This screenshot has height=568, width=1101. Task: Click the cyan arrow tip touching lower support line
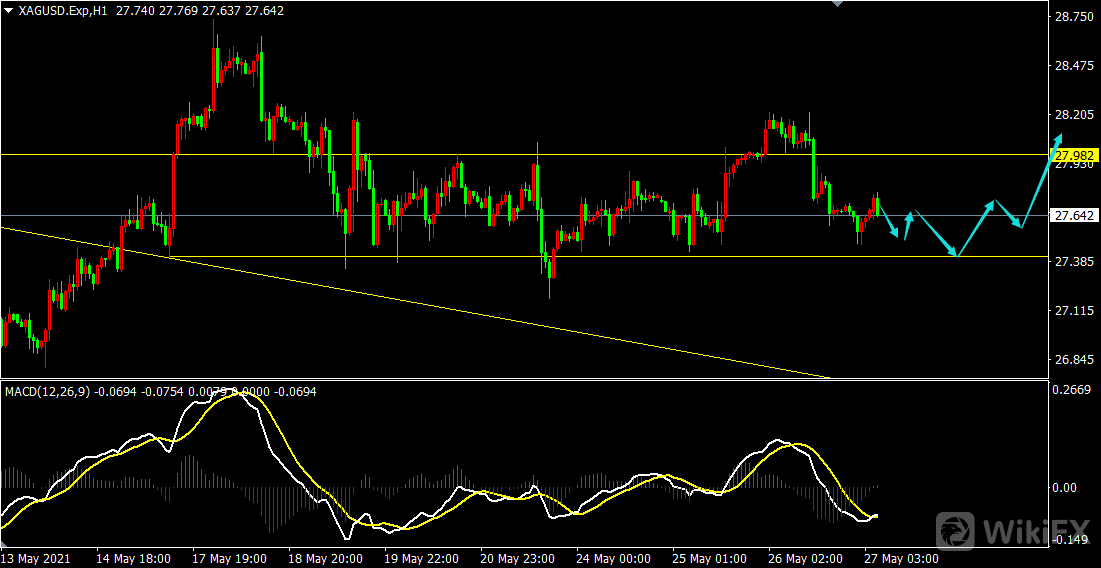pyautogui.click(x=957, y=255)
